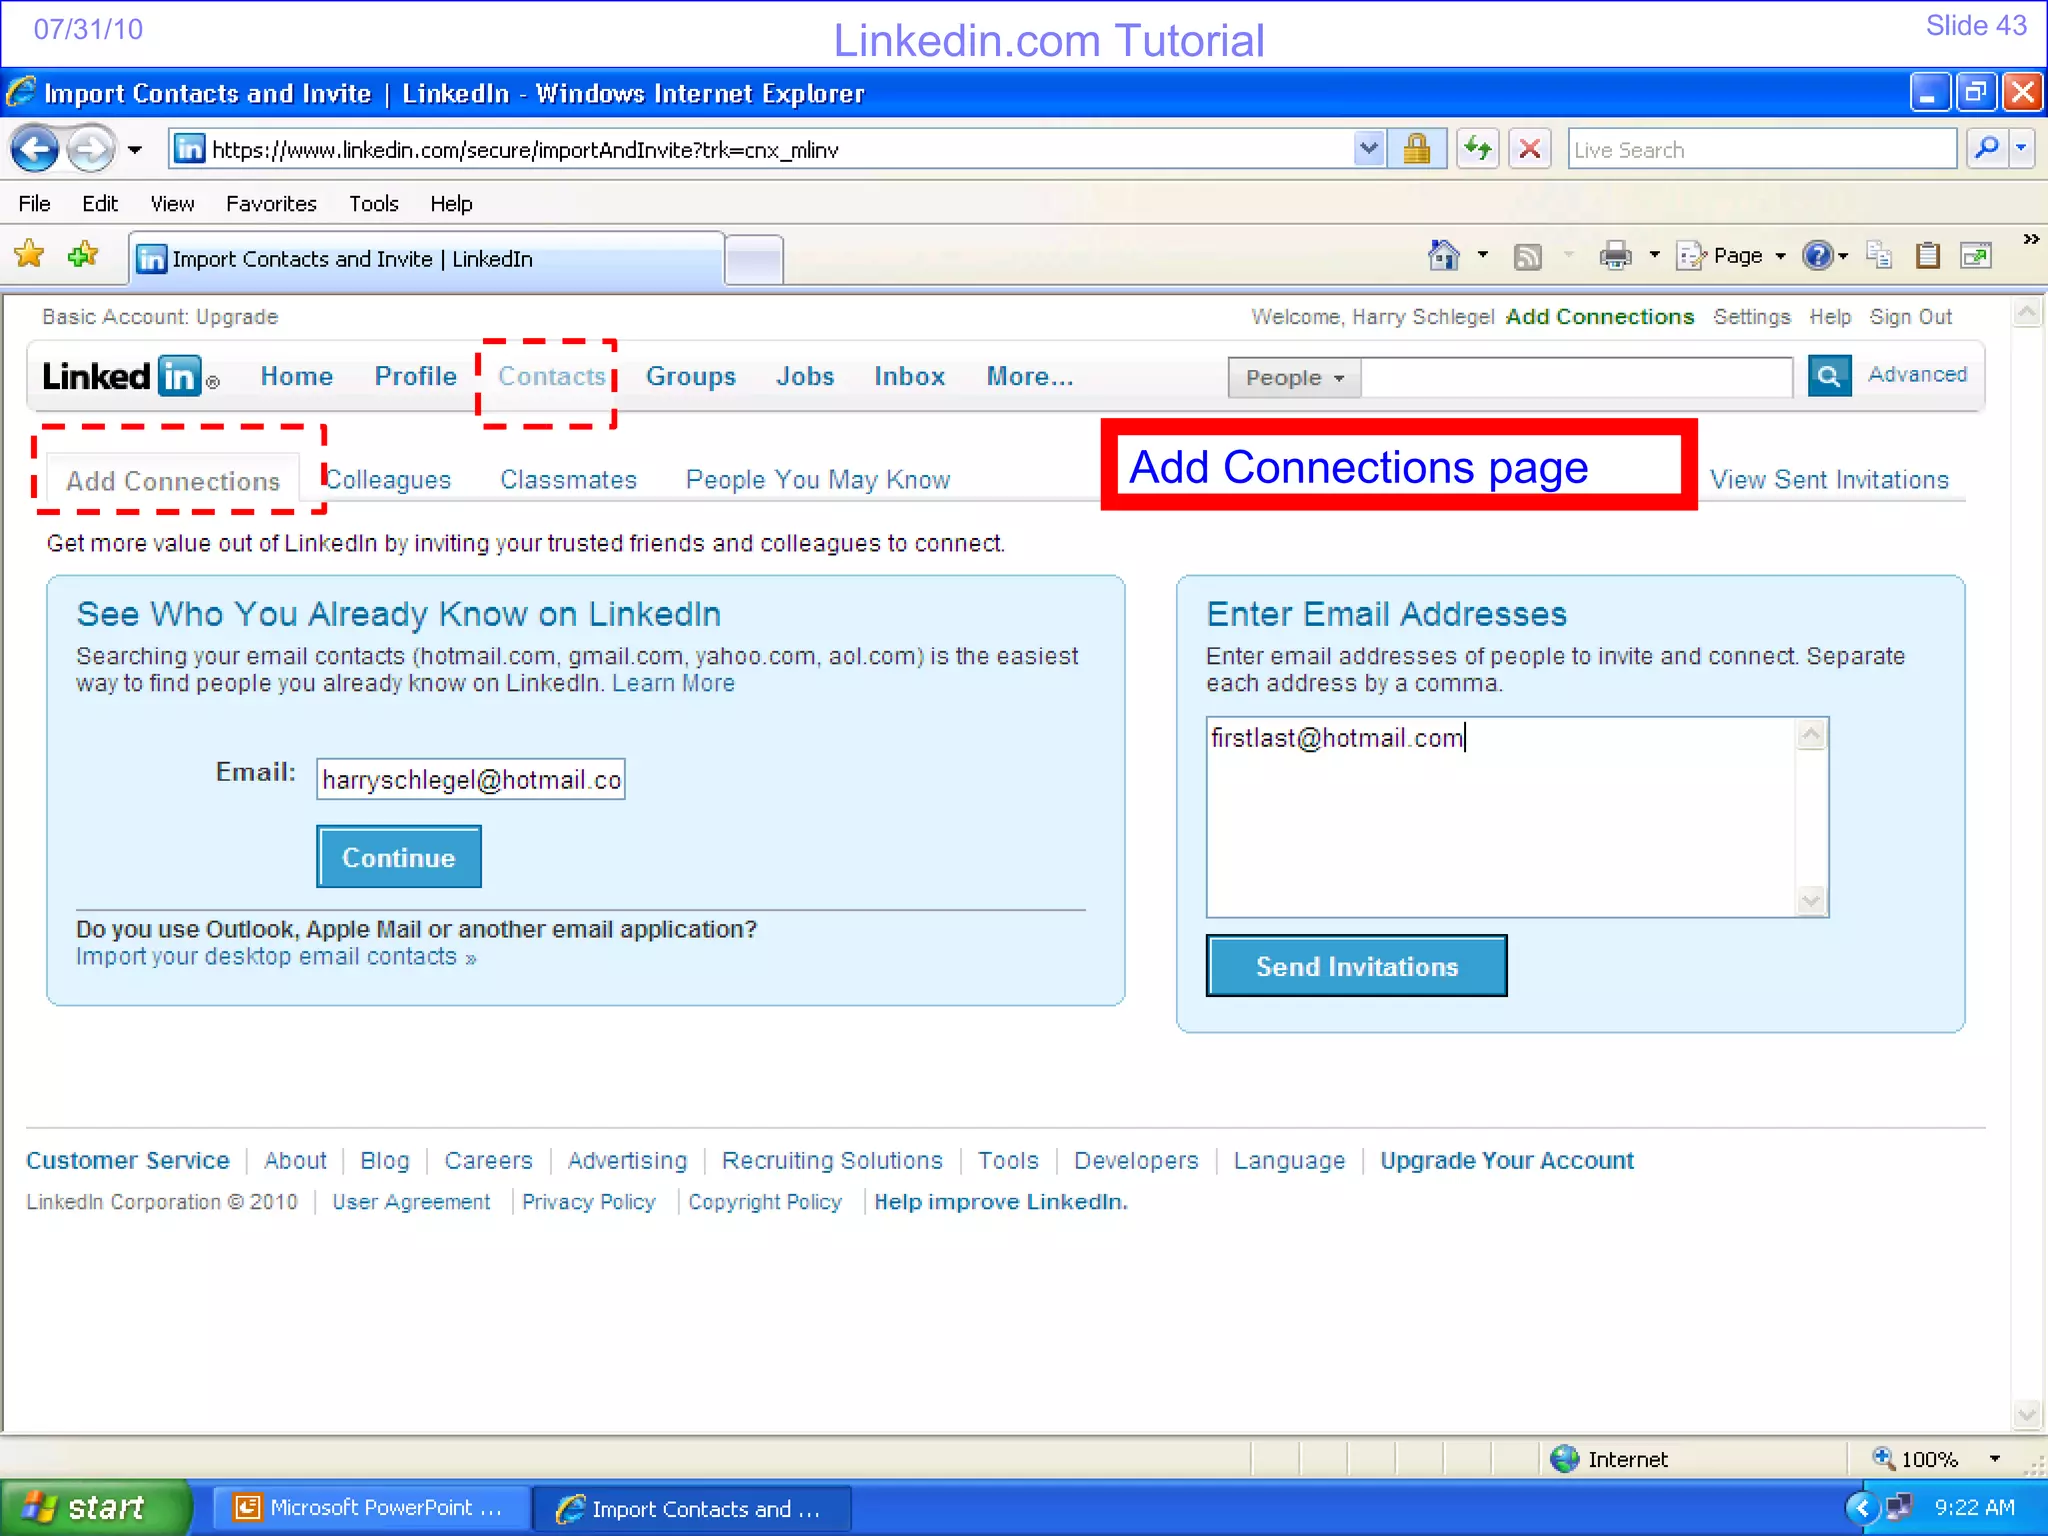Viewport: 2048px width, 1536px height.
Task: Click the page scrollbar down arrow
Action: pos(2027,1414)
